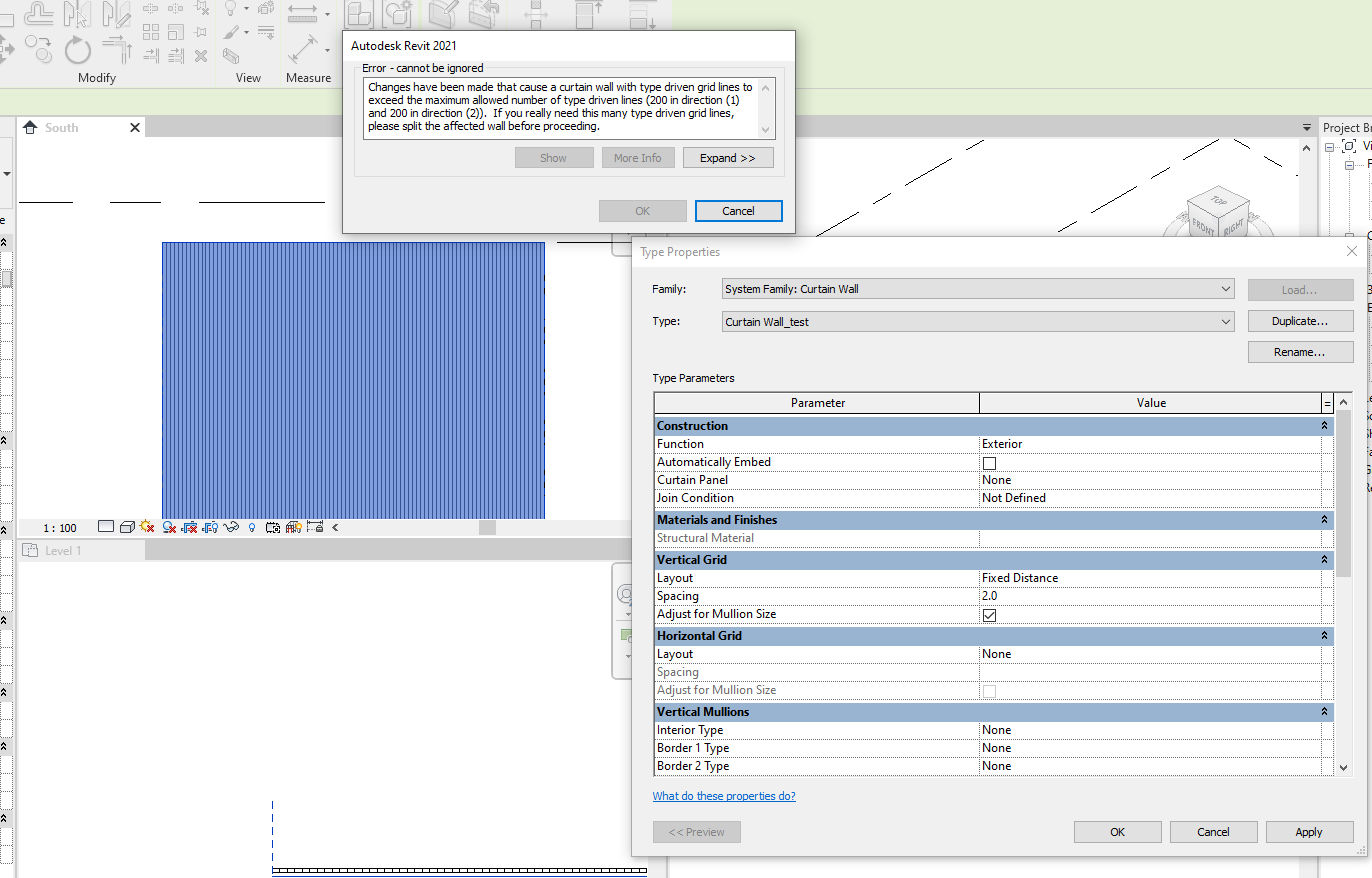Image resolution: width=1372 pixels, height=878 pixels.
Task: Collapse the Construction parameter group
Action: (x=1325, y=425)
